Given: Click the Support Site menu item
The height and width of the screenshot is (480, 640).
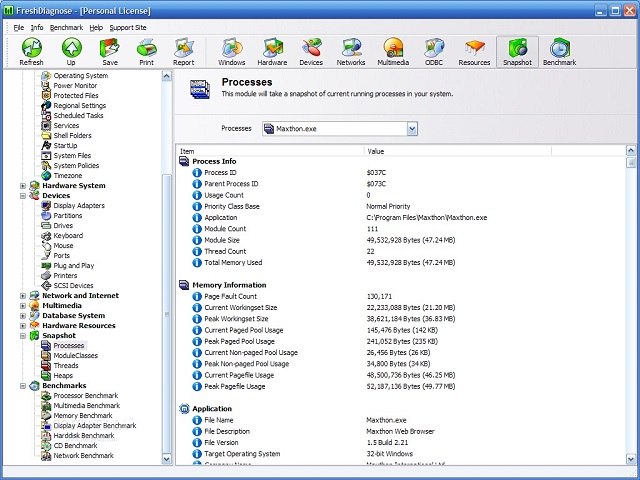Looking at the screenshot, I should [127, 27].
